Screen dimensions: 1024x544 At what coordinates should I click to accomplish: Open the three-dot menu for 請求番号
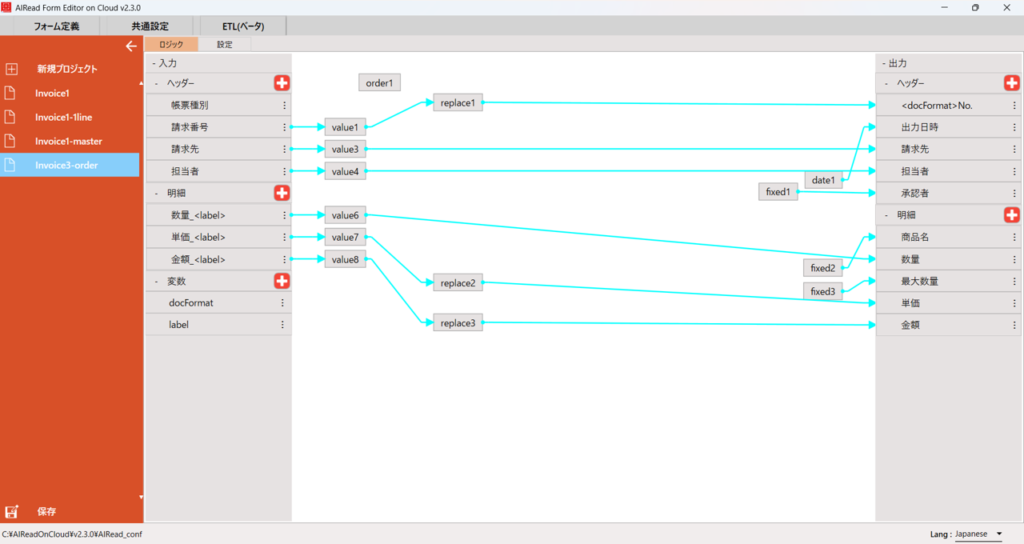(284, 127)
